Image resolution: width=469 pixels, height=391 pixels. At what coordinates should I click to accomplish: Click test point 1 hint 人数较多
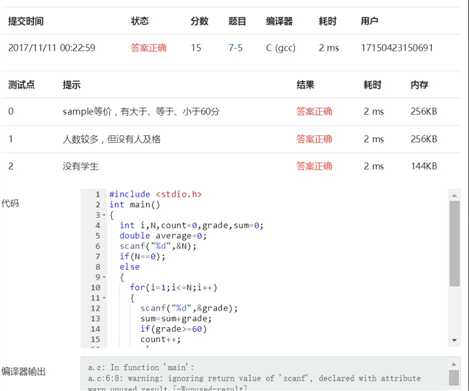click(x=112, y=139)
